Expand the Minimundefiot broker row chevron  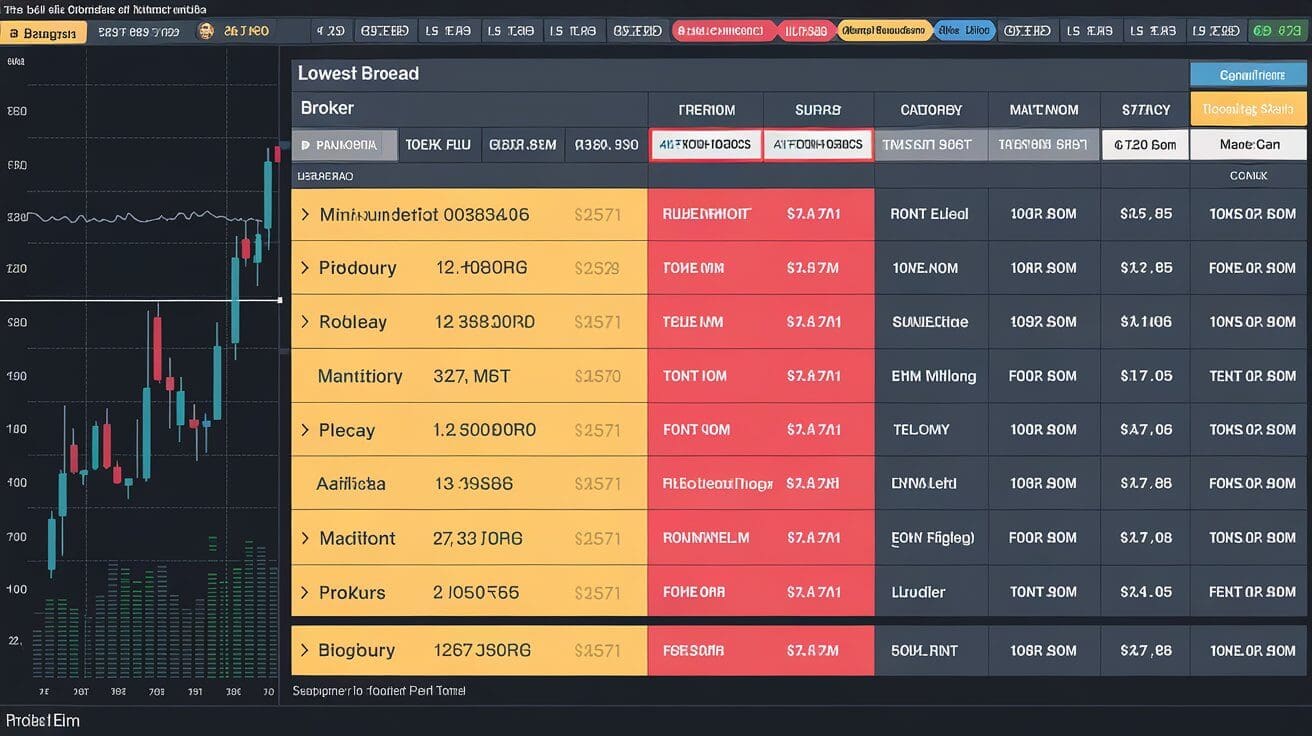305,214
